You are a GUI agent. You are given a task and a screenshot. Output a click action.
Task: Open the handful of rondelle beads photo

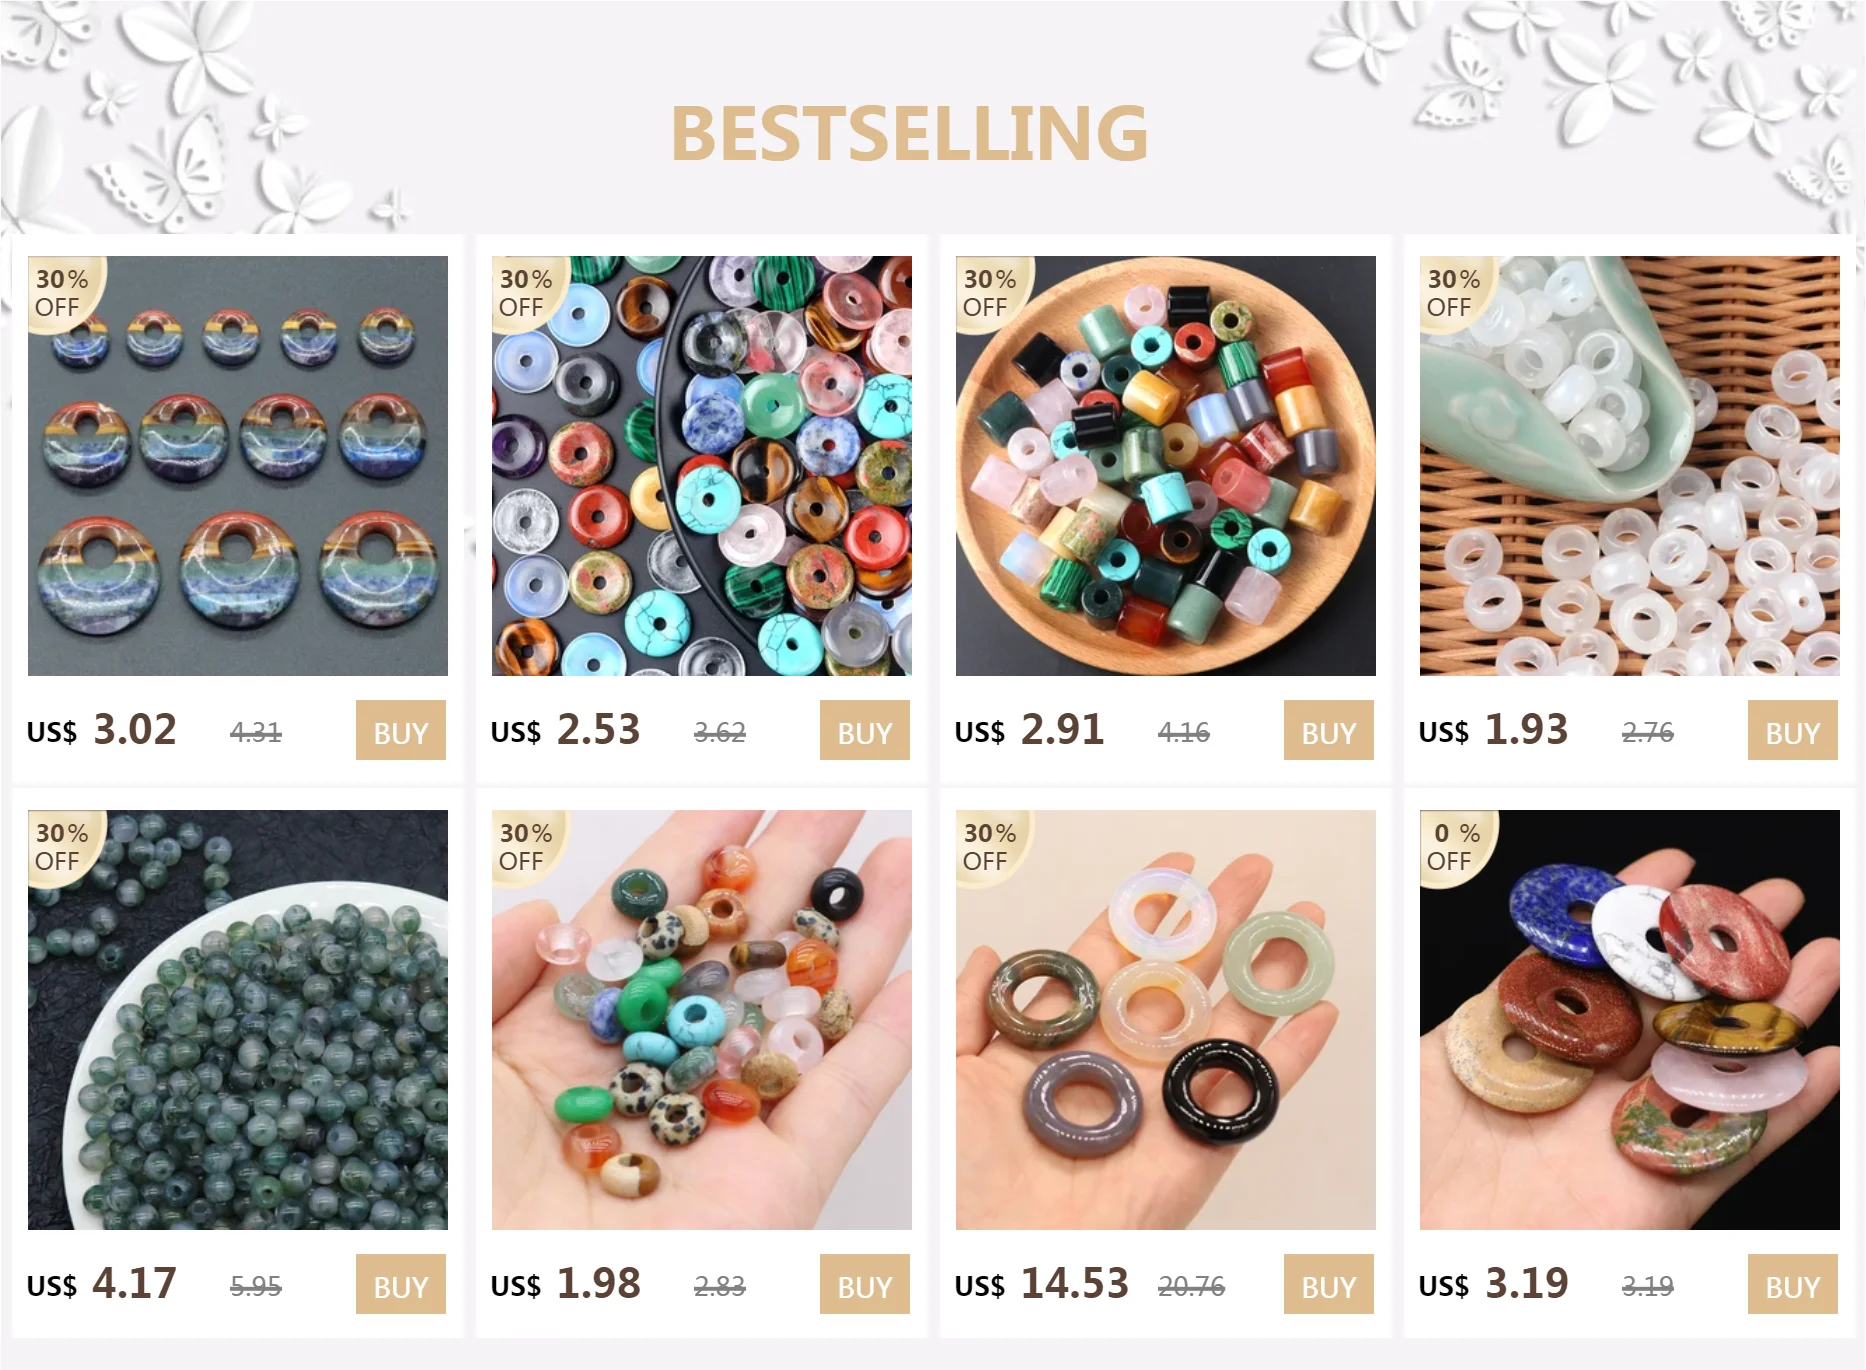(702, 1020)
